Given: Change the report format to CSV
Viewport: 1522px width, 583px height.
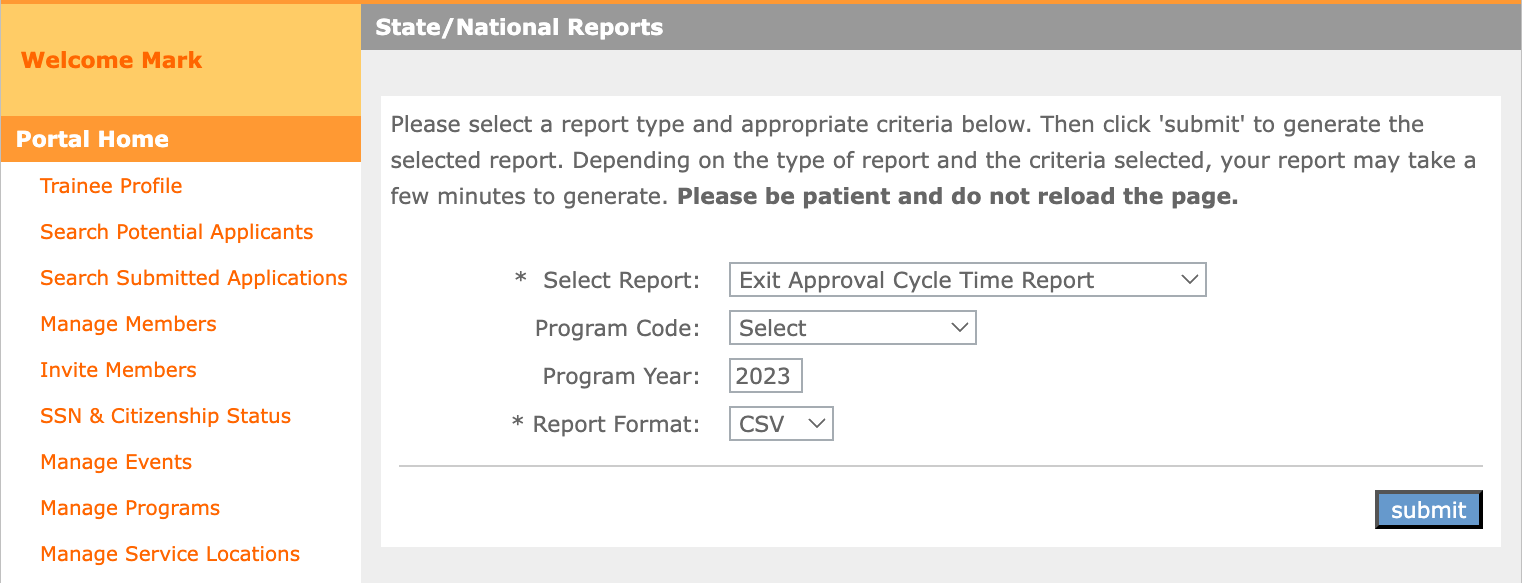Looking at the screenshot, I should [x=780, y=423].
